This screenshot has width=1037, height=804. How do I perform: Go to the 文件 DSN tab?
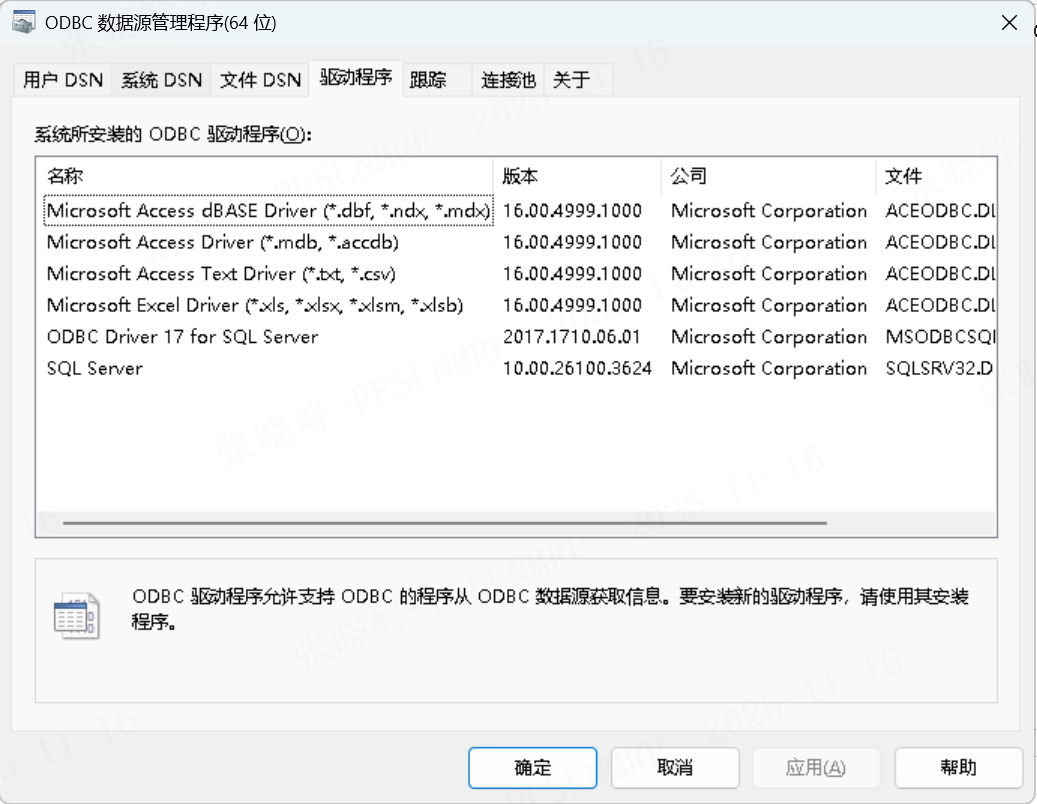260,80
